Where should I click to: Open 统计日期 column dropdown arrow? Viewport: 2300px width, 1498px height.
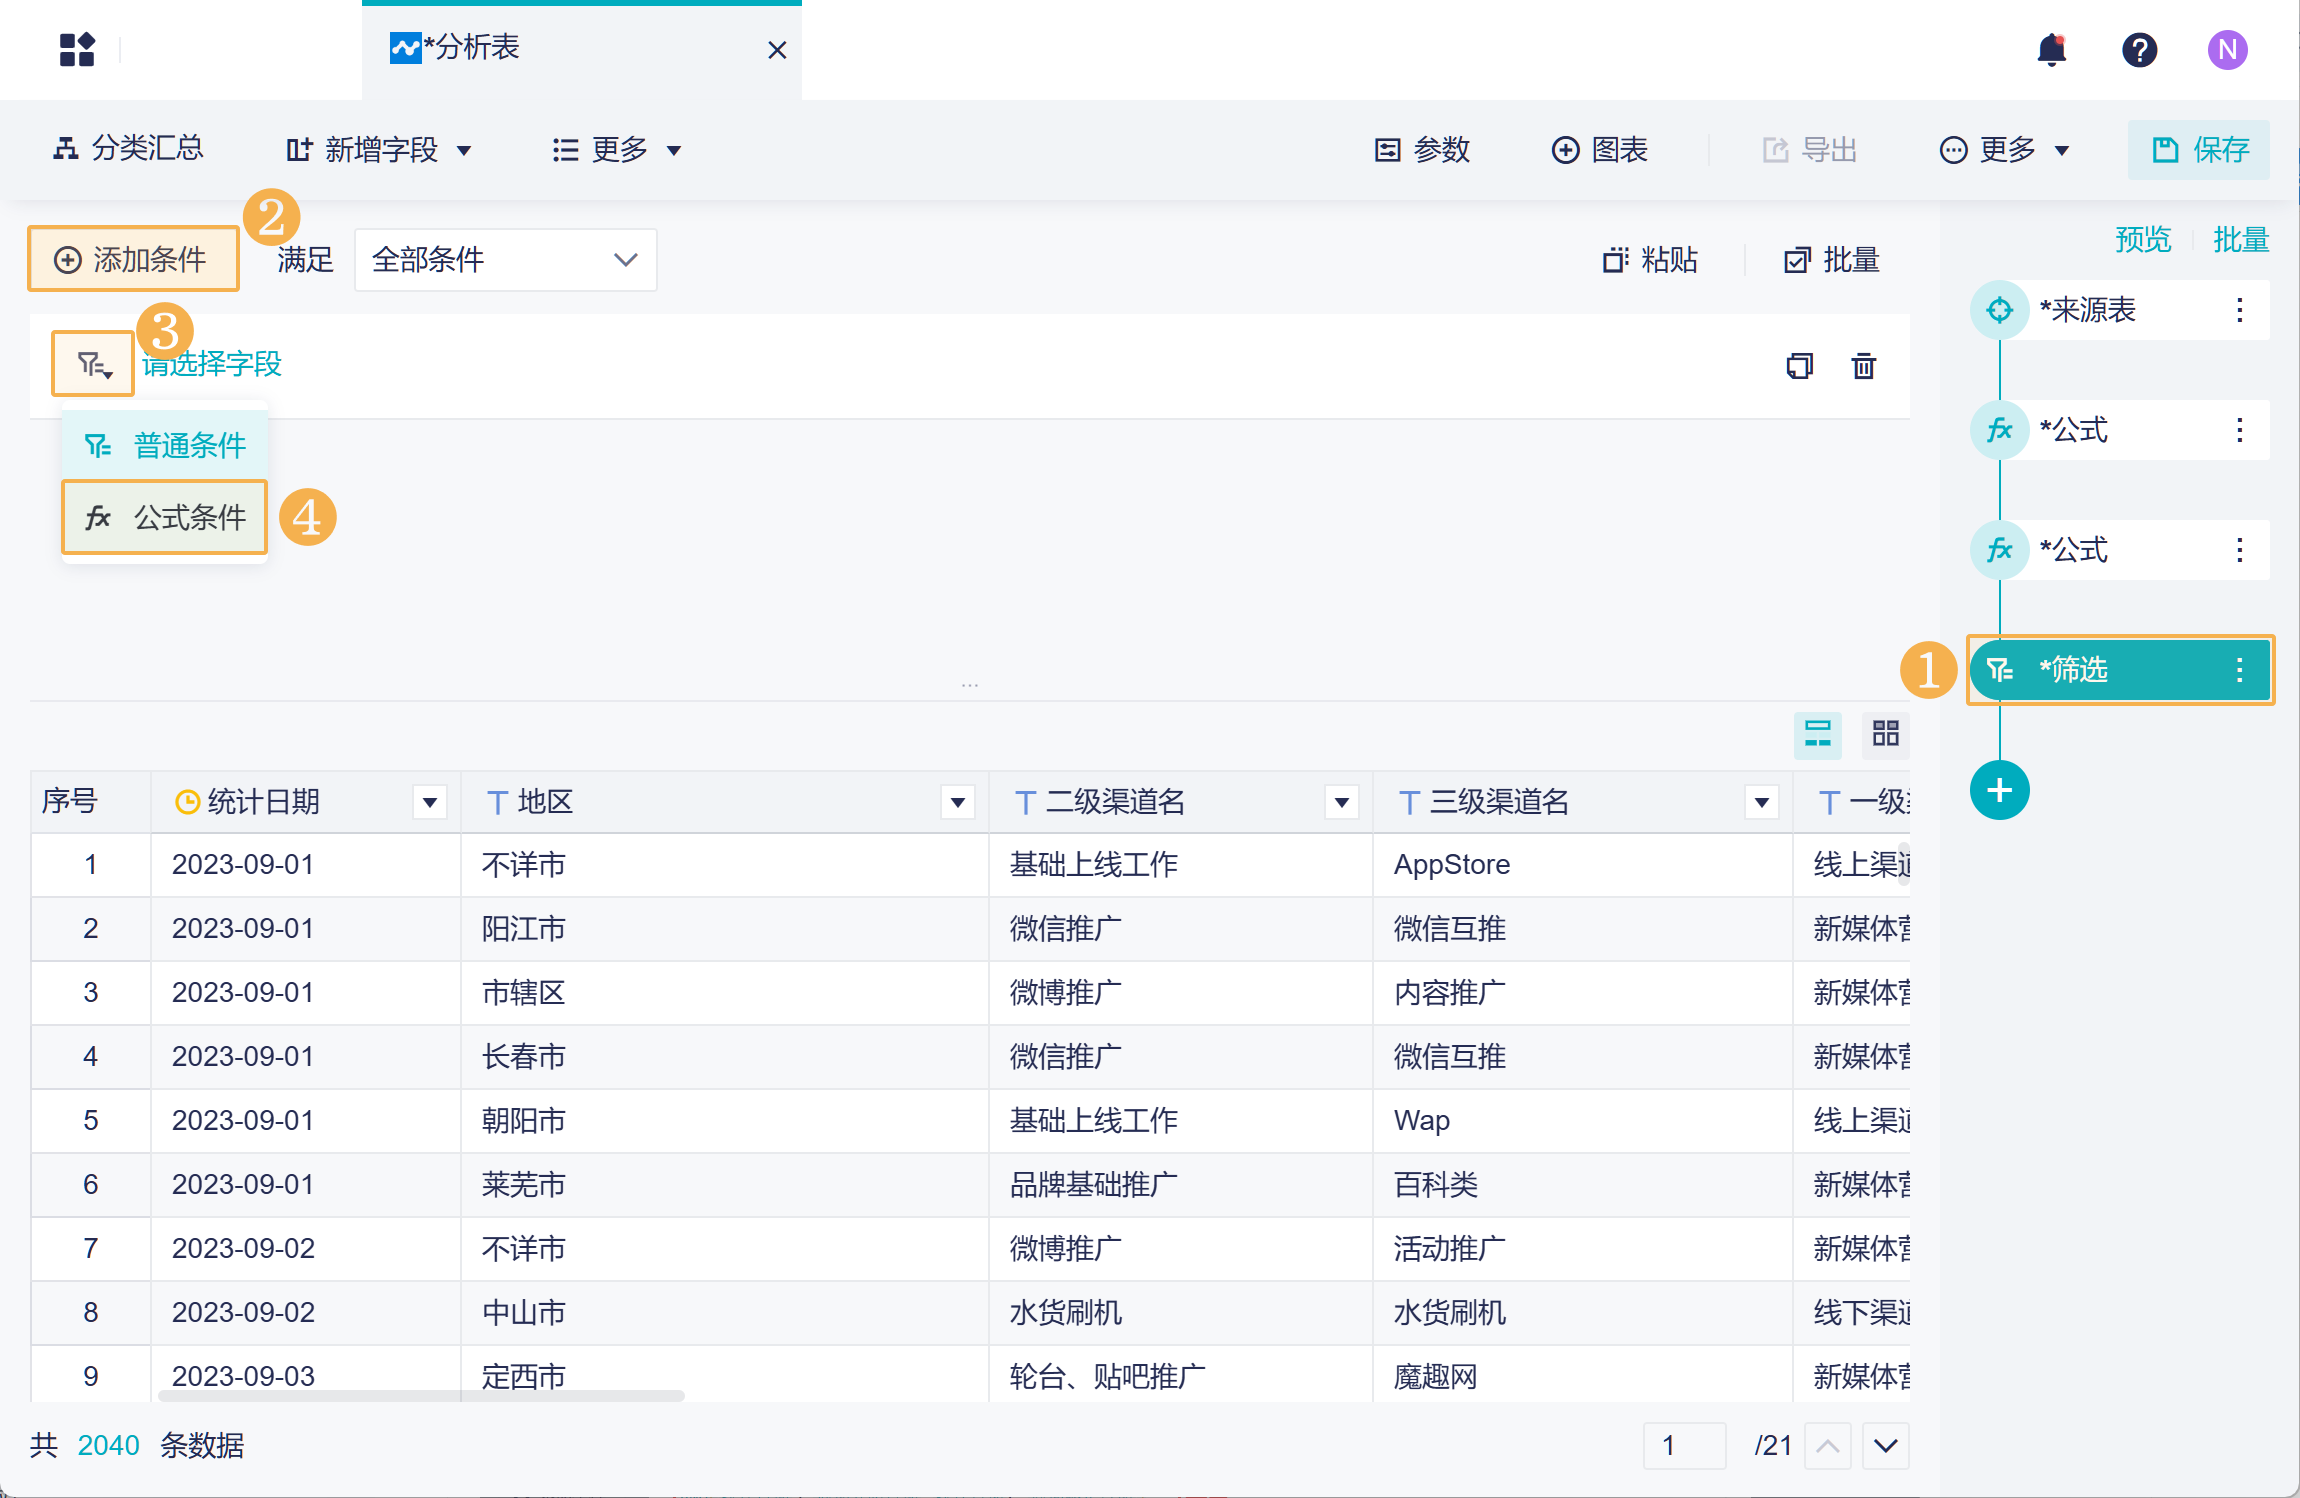click(429, 802)
